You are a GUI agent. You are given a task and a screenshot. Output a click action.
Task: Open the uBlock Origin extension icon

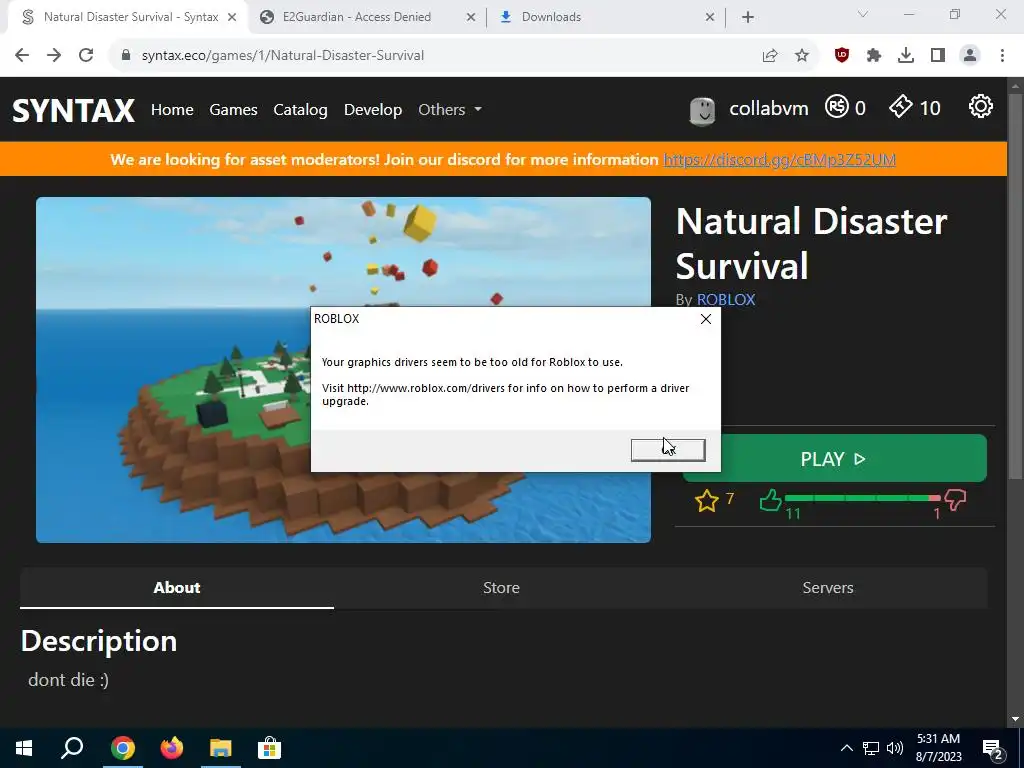pos(842,56)
